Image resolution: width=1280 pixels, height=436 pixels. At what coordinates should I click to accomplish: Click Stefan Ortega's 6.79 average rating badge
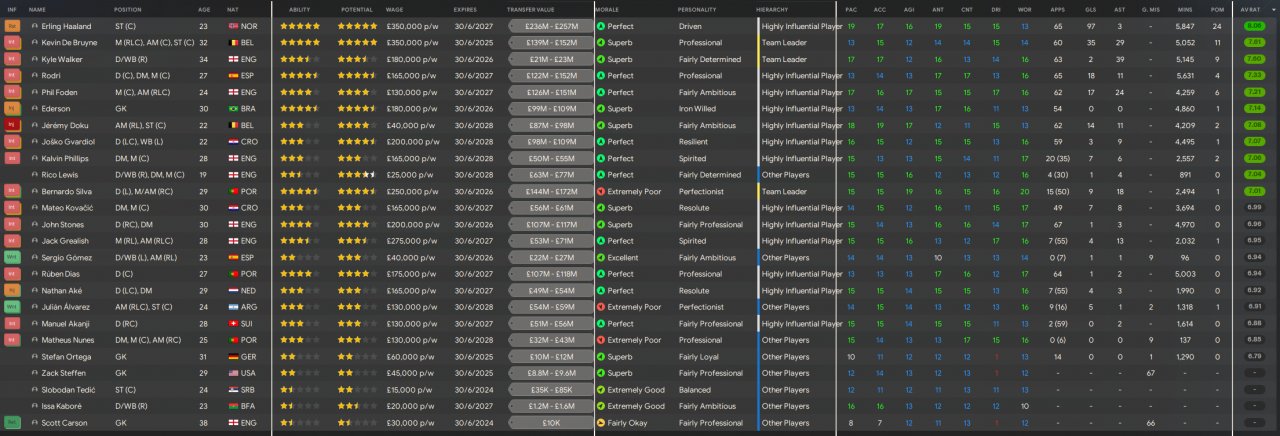coord(1254,357)
